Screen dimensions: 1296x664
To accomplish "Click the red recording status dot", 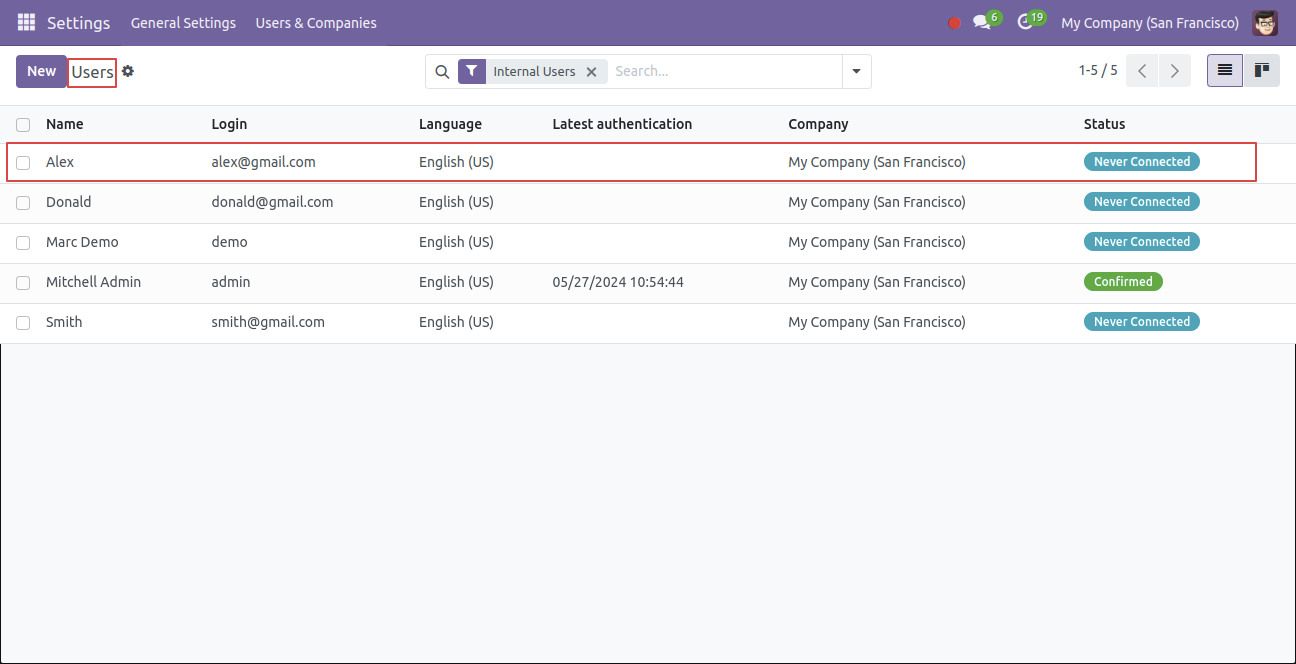I will pos(954,23).
